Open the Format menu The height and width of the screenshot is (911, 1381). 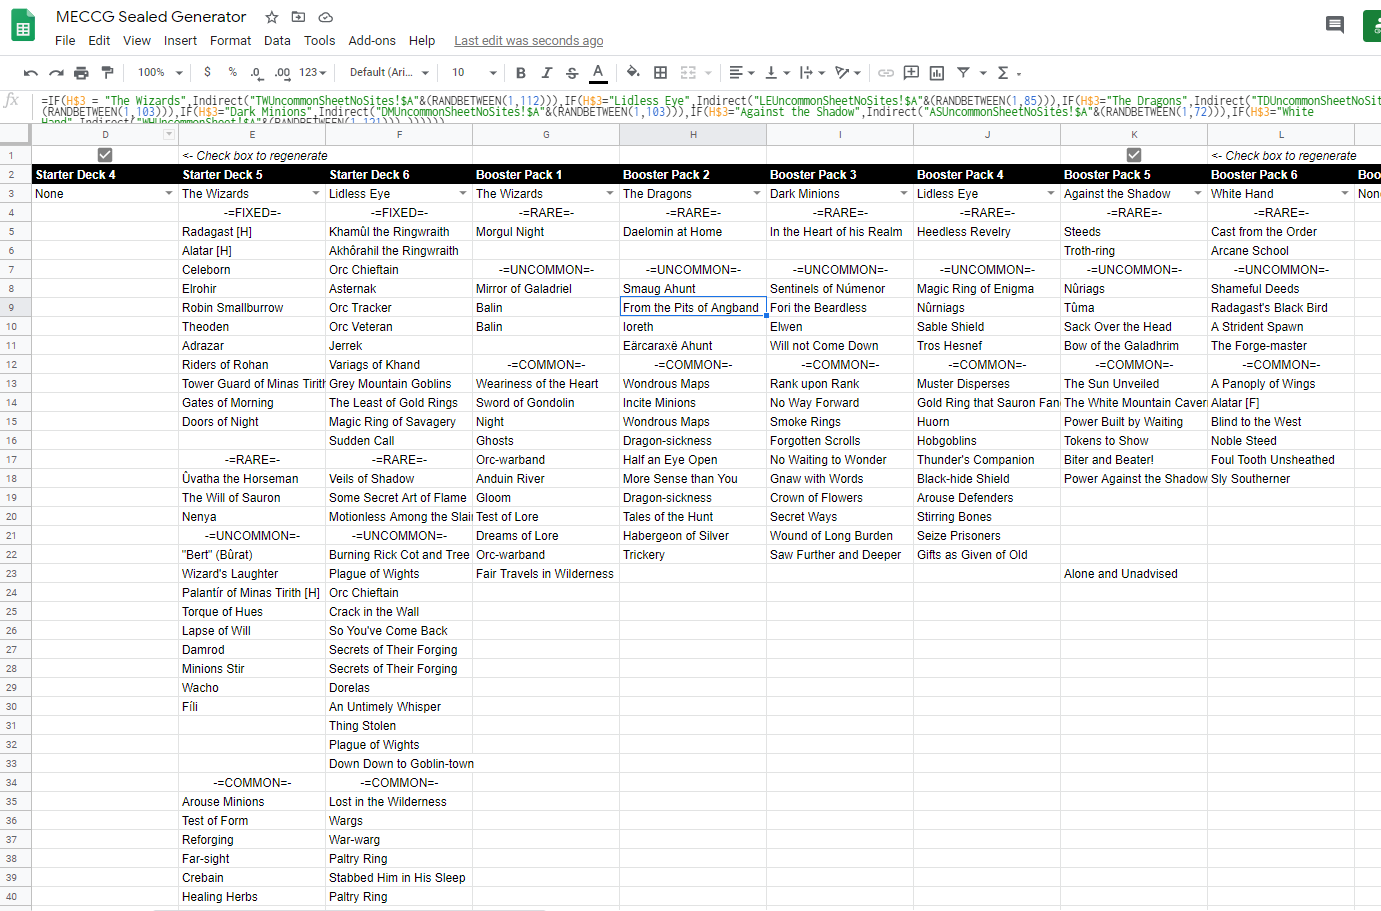(x=230, y=41)
